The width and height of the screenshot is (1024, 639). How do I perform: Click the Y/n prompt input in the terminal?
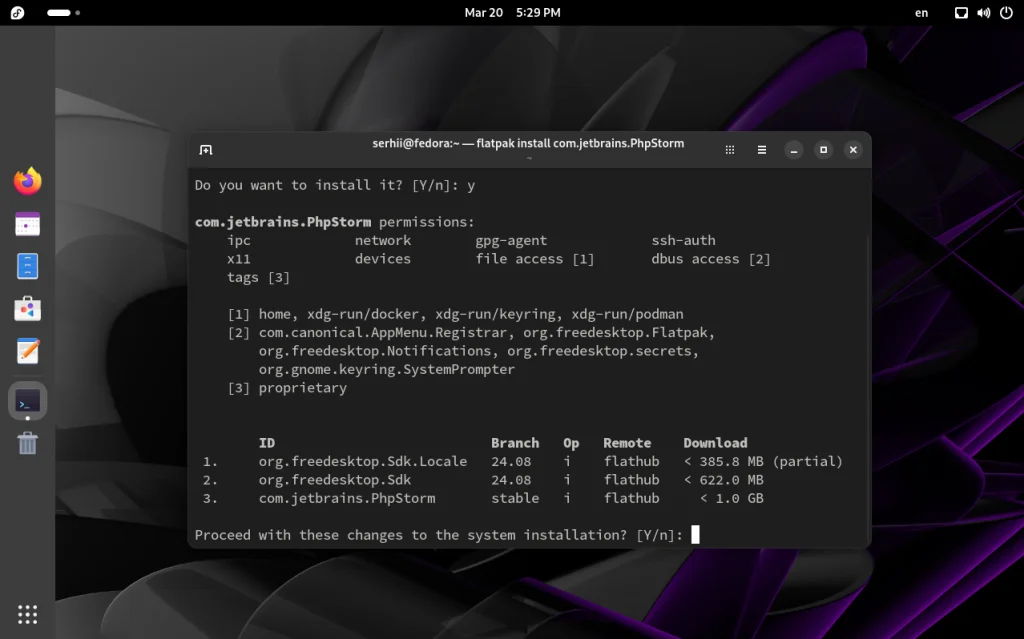coord(694,534)
